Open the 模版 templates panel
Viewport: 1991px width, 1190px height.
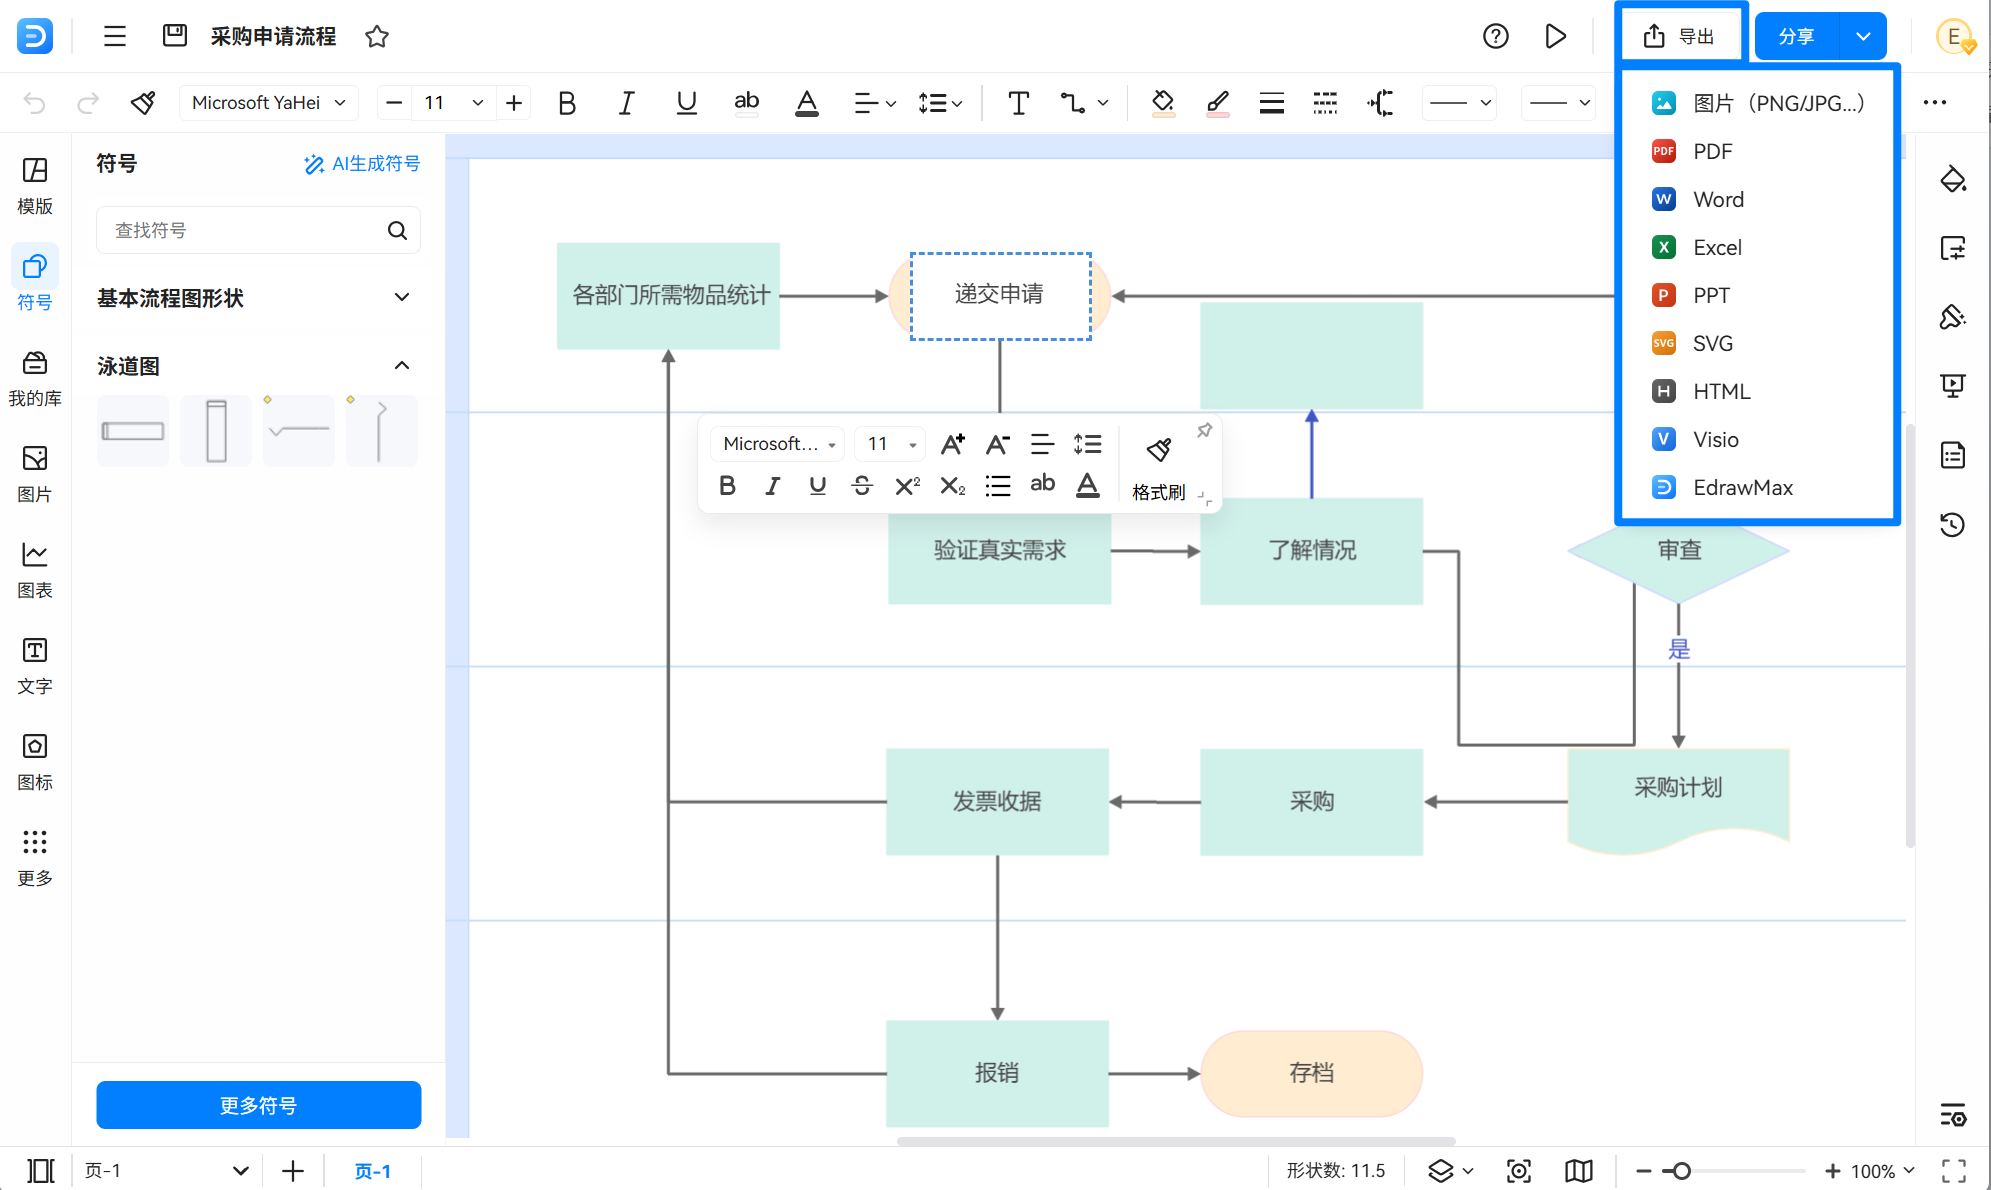pyautogui.click(x=35, y=186)
